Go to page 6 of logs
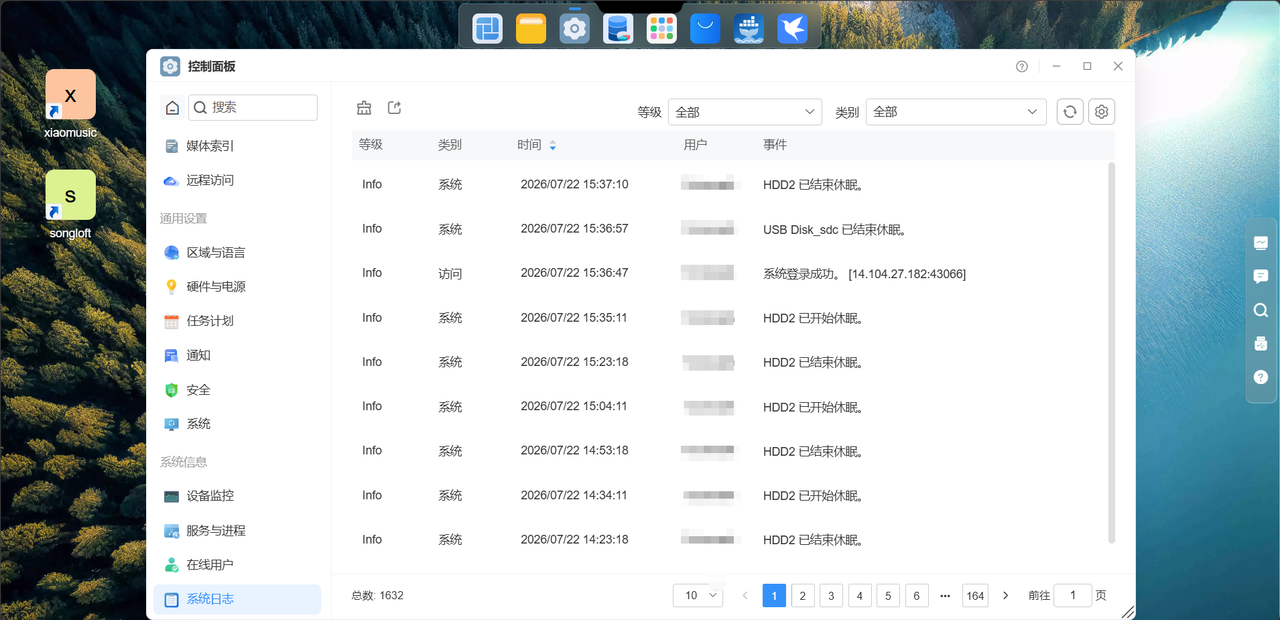Viewport: 1280px width, 620px height. 917,595
